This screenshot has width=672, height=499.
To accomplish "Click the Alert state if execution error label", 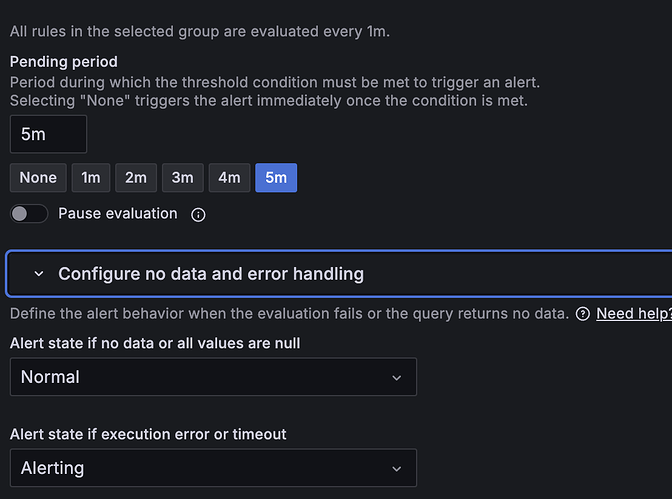I will [x=148, y=434].
